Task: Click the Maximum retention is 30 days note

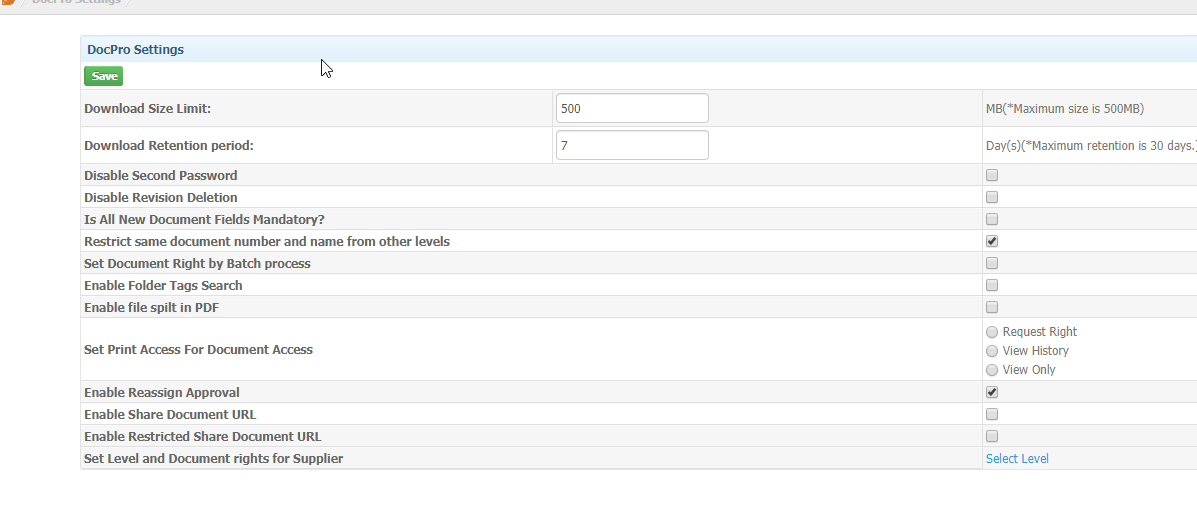Action: coord(1091,145)
